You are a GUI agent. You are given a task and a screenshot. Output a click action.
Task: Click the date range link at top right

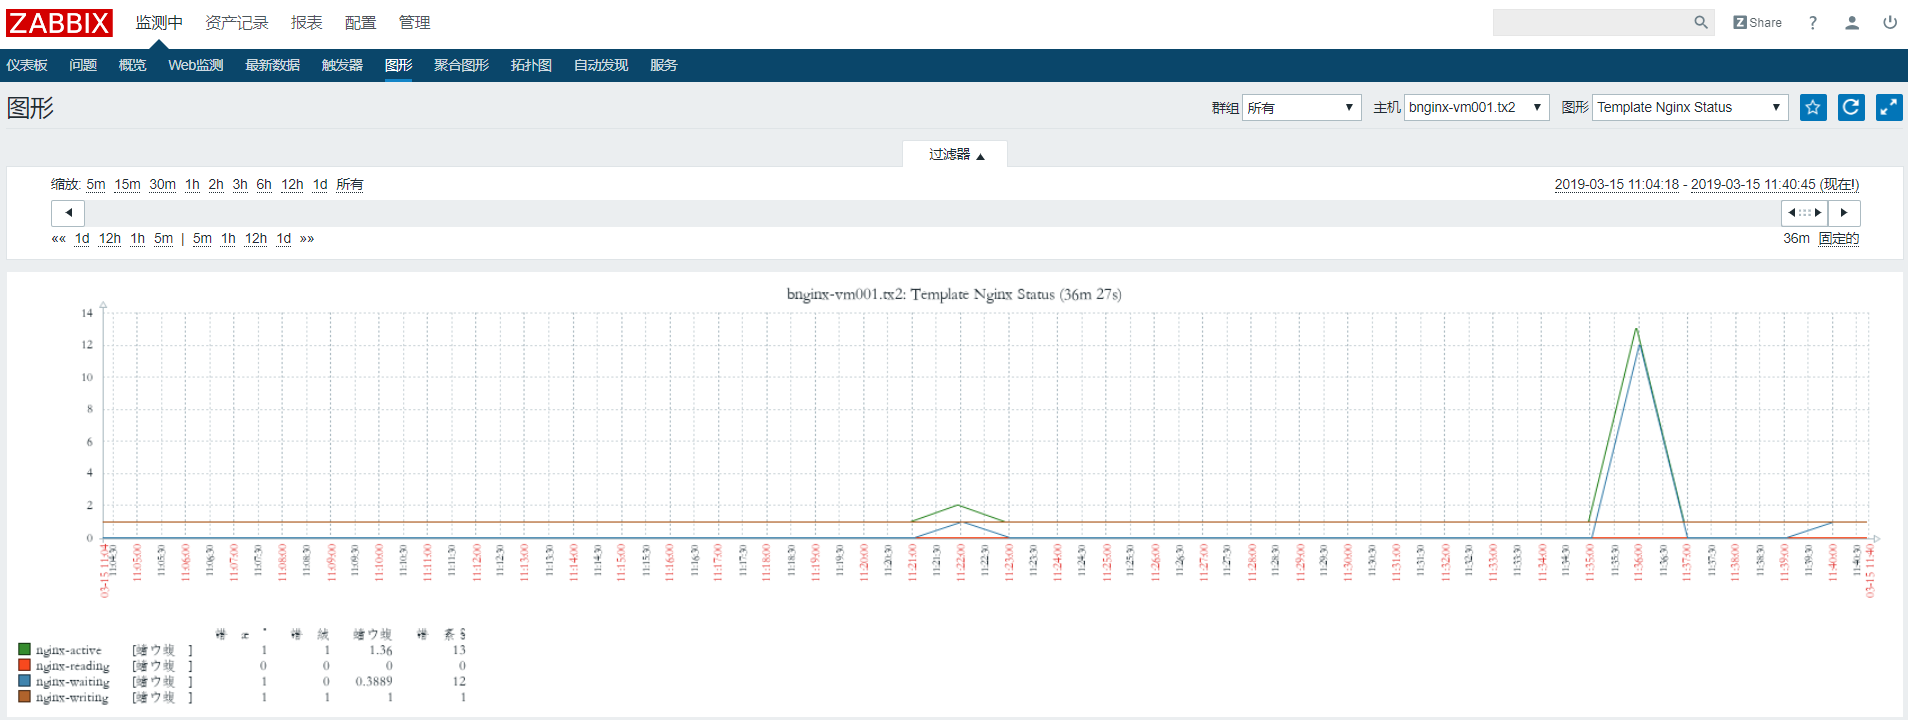(x=1707, y=184)
